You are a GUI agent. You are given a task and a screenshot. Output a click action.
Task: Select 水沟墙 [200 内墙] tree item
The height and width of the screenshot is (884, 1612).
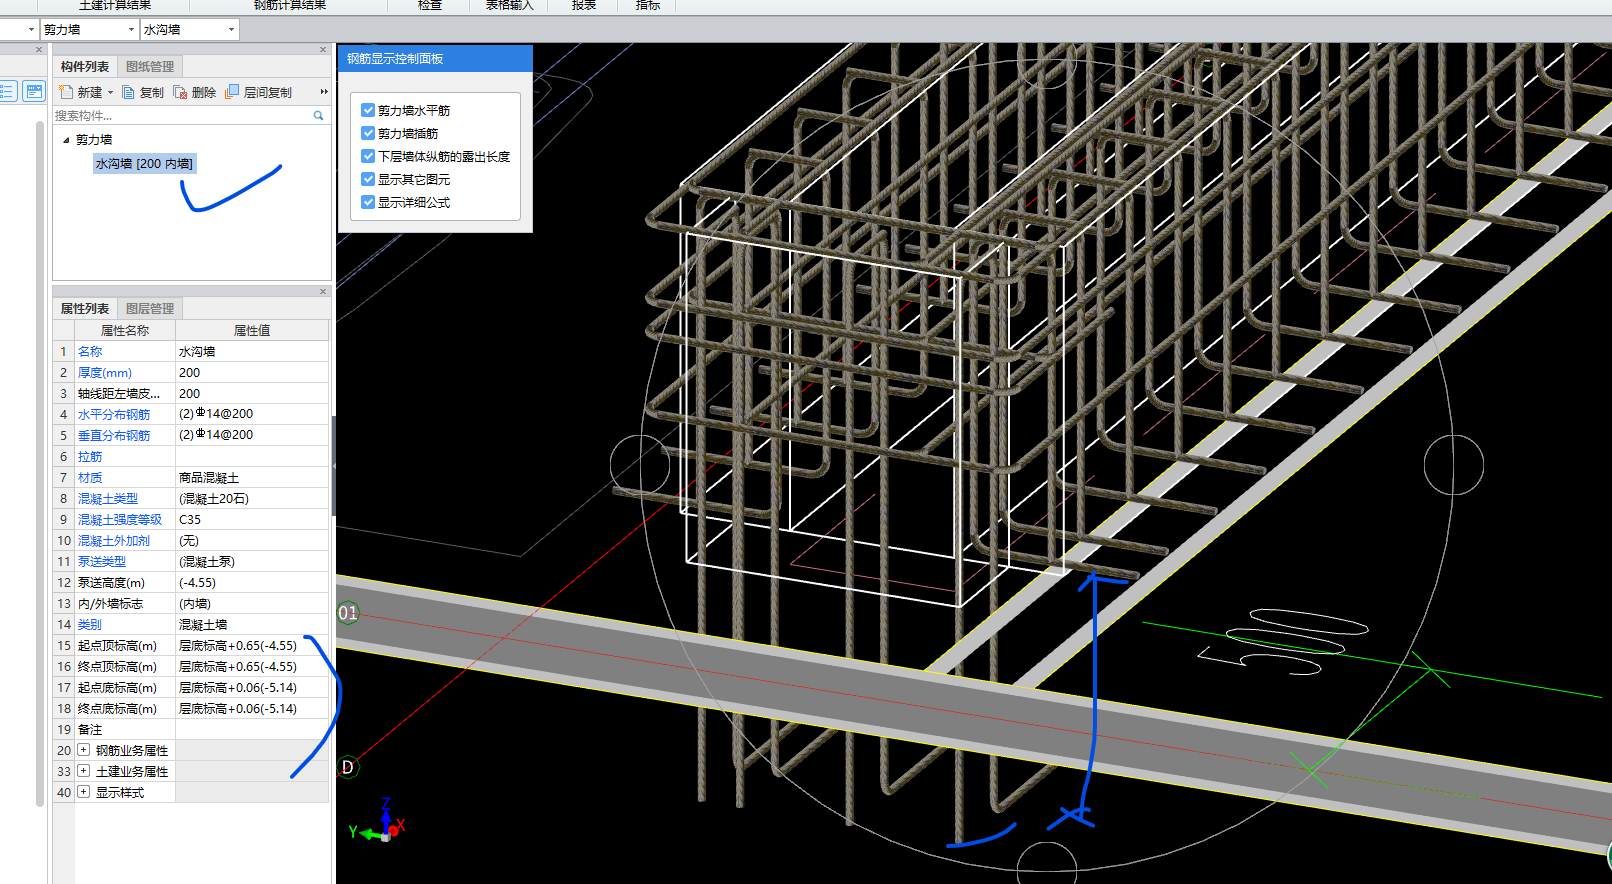coord(144,164)
